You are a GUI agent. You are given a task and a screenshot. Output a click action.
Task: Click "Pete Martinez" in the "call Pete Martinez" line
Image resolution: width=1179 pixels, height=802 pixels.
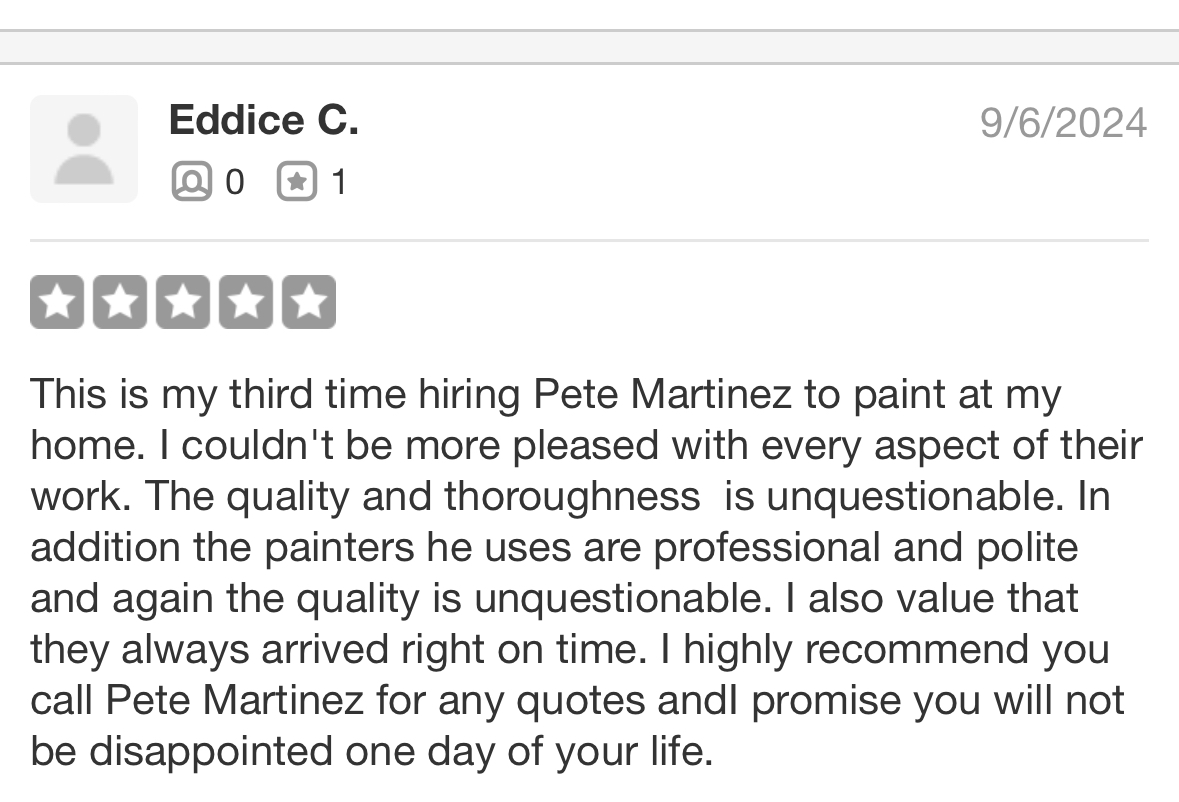tap(235, 700)
